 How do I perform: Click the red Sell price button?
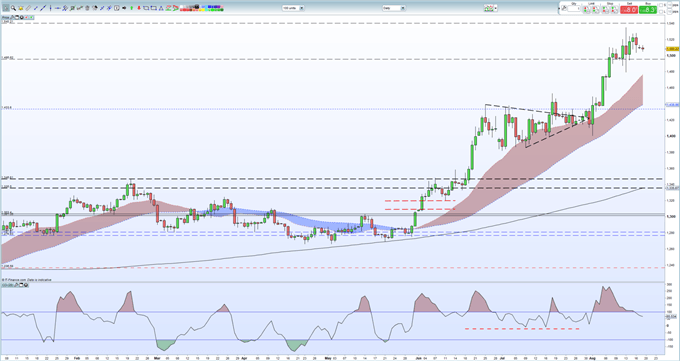(x=629, y=10)
